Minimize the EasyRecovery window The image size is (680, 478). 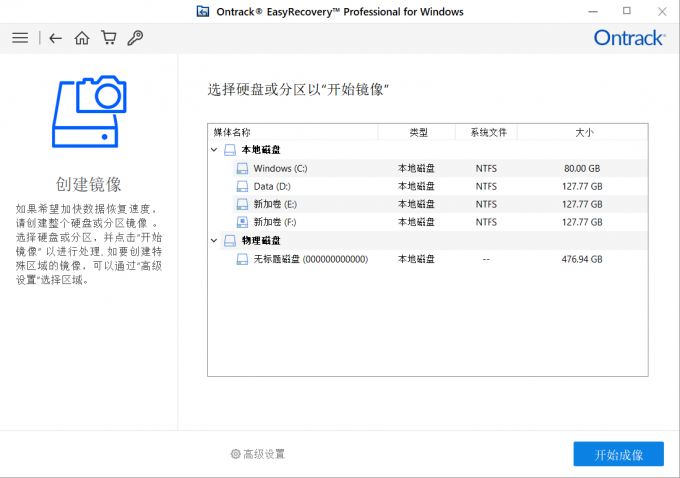point(593,12)
